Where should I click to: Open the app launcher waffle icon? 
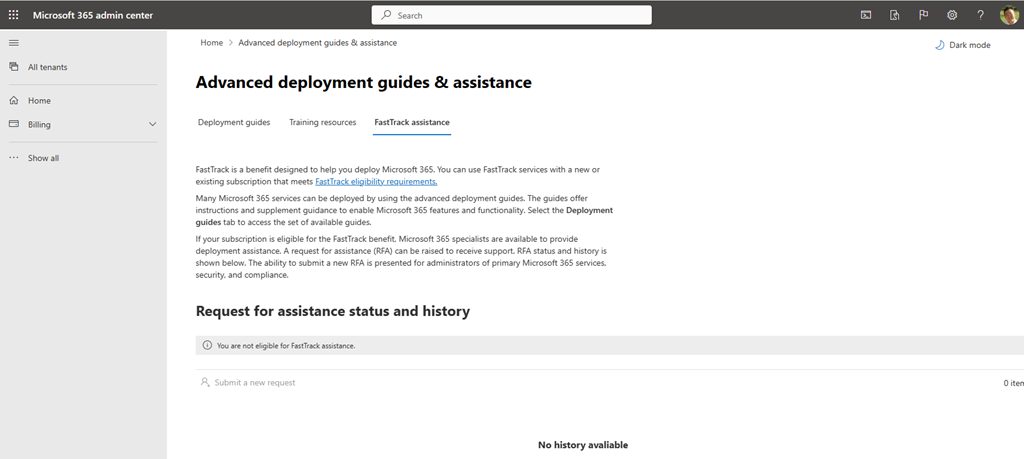click(13, 15)
